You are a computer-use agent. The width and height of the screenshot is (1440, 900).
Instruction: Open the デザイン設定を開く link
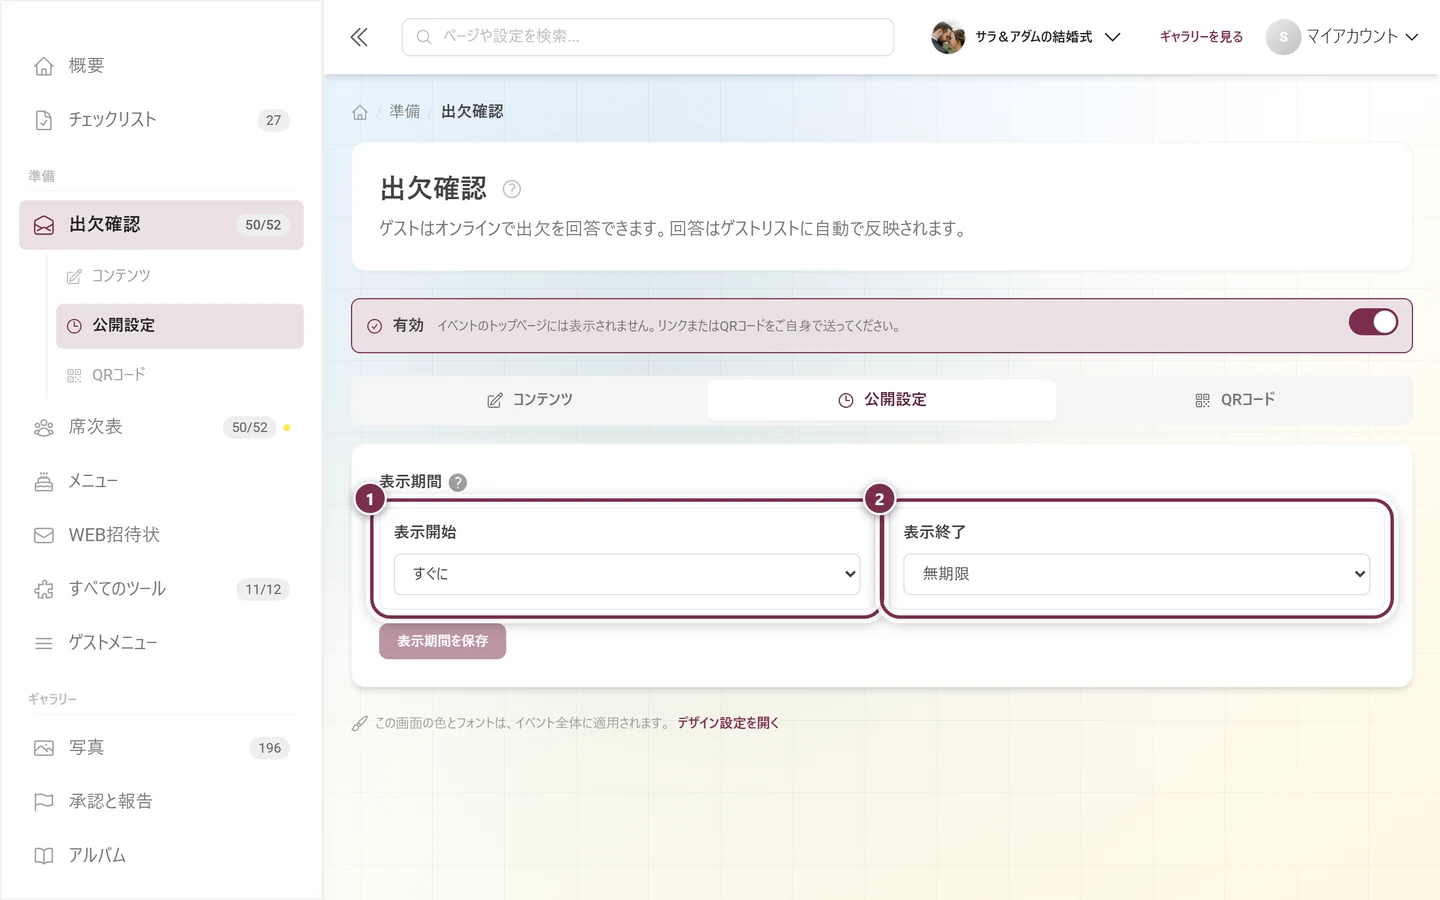pos(728,723)
